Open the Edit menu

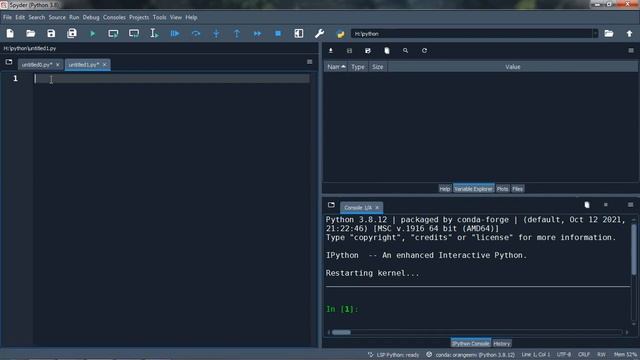tap(20, 18)
